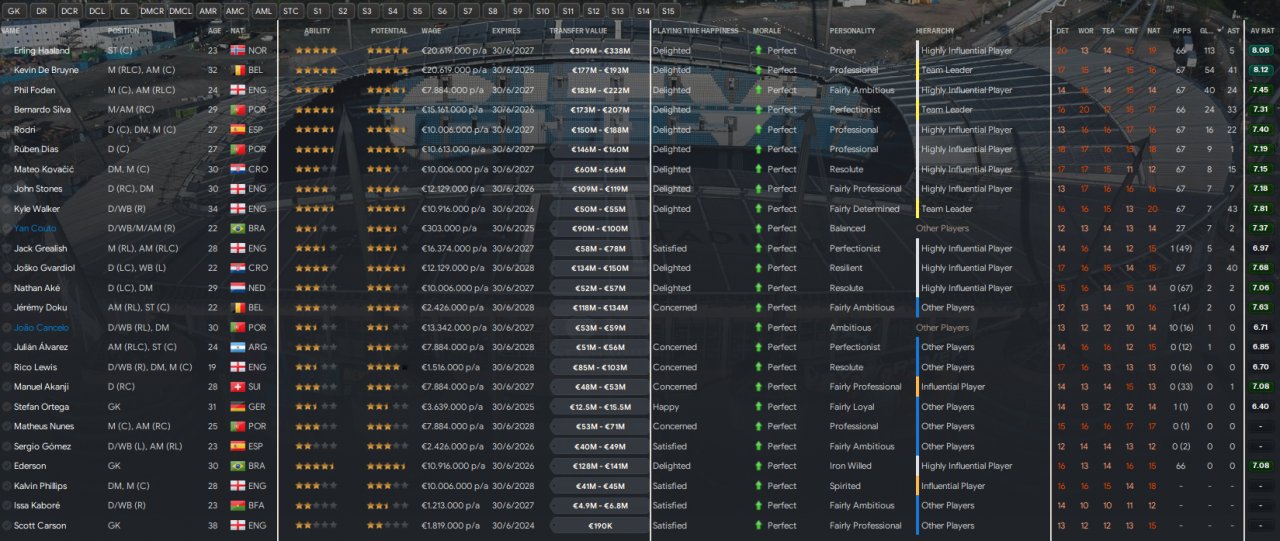This screenshot has width=1280, height=541.
Task: Click Julián Álvarez's Argentina flag icon
Action: [x=237, y=347]
